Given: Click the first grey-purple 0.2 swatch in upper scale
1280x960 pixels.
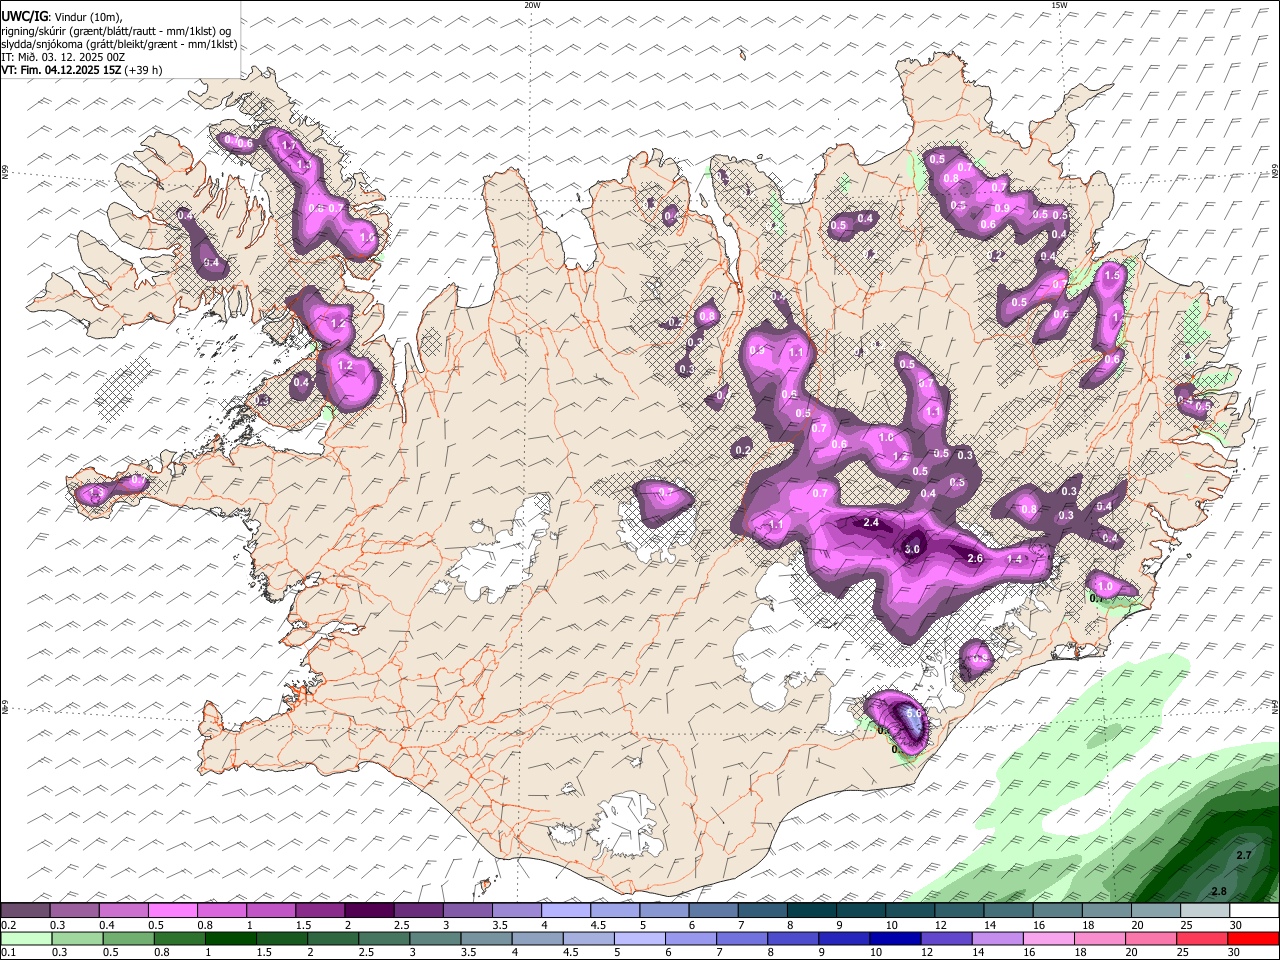Looking at the screenshot, I should pyautogui.click(x=25, y=911).
